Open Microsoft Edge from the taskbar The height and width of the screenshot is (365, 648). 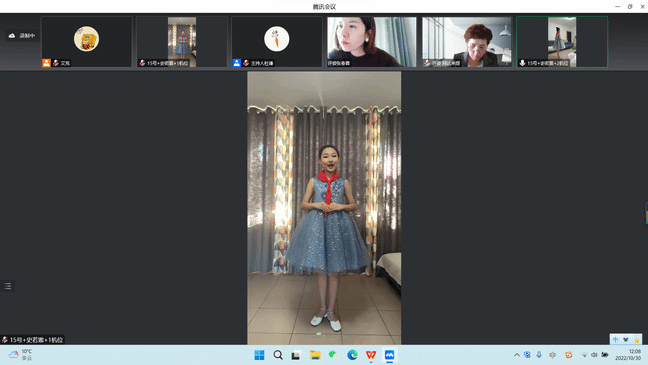(x=352, y=355)
